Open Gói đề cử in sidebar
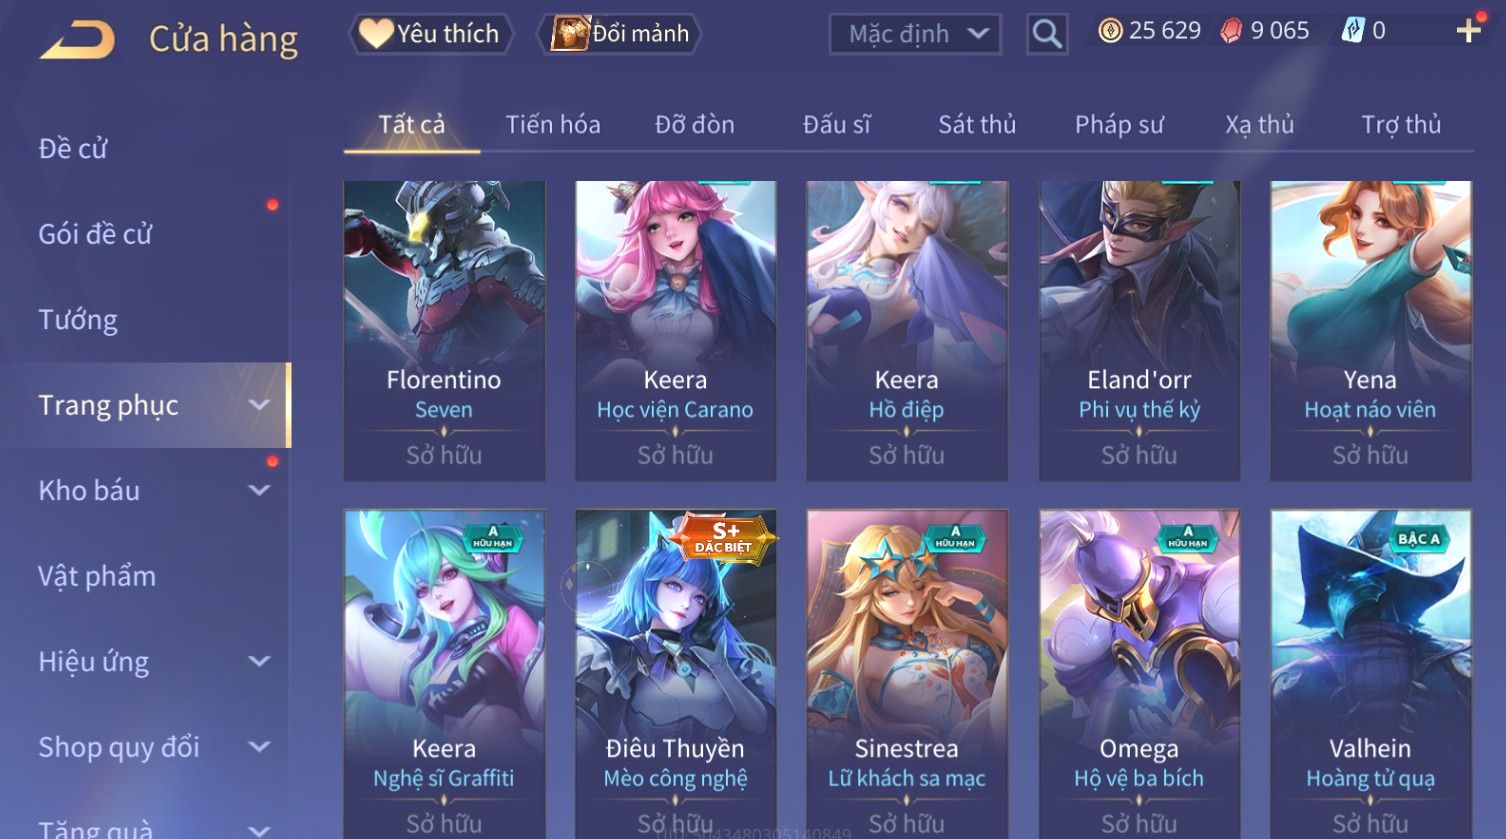Image resolution: width=1506 pixels, height=839 pixels. 95,234
